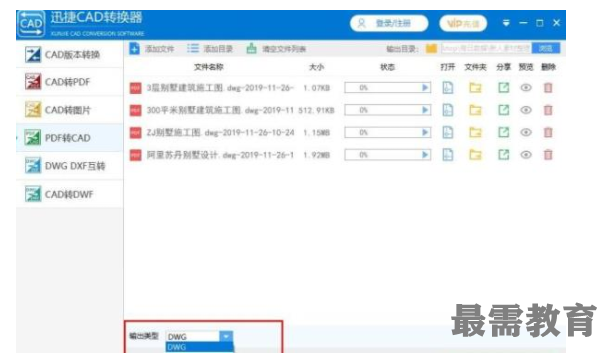The image size is (603, 360).
Task: Open folder for 阿里苏丹别墅设计 file
Action: [x=475, y=155]
